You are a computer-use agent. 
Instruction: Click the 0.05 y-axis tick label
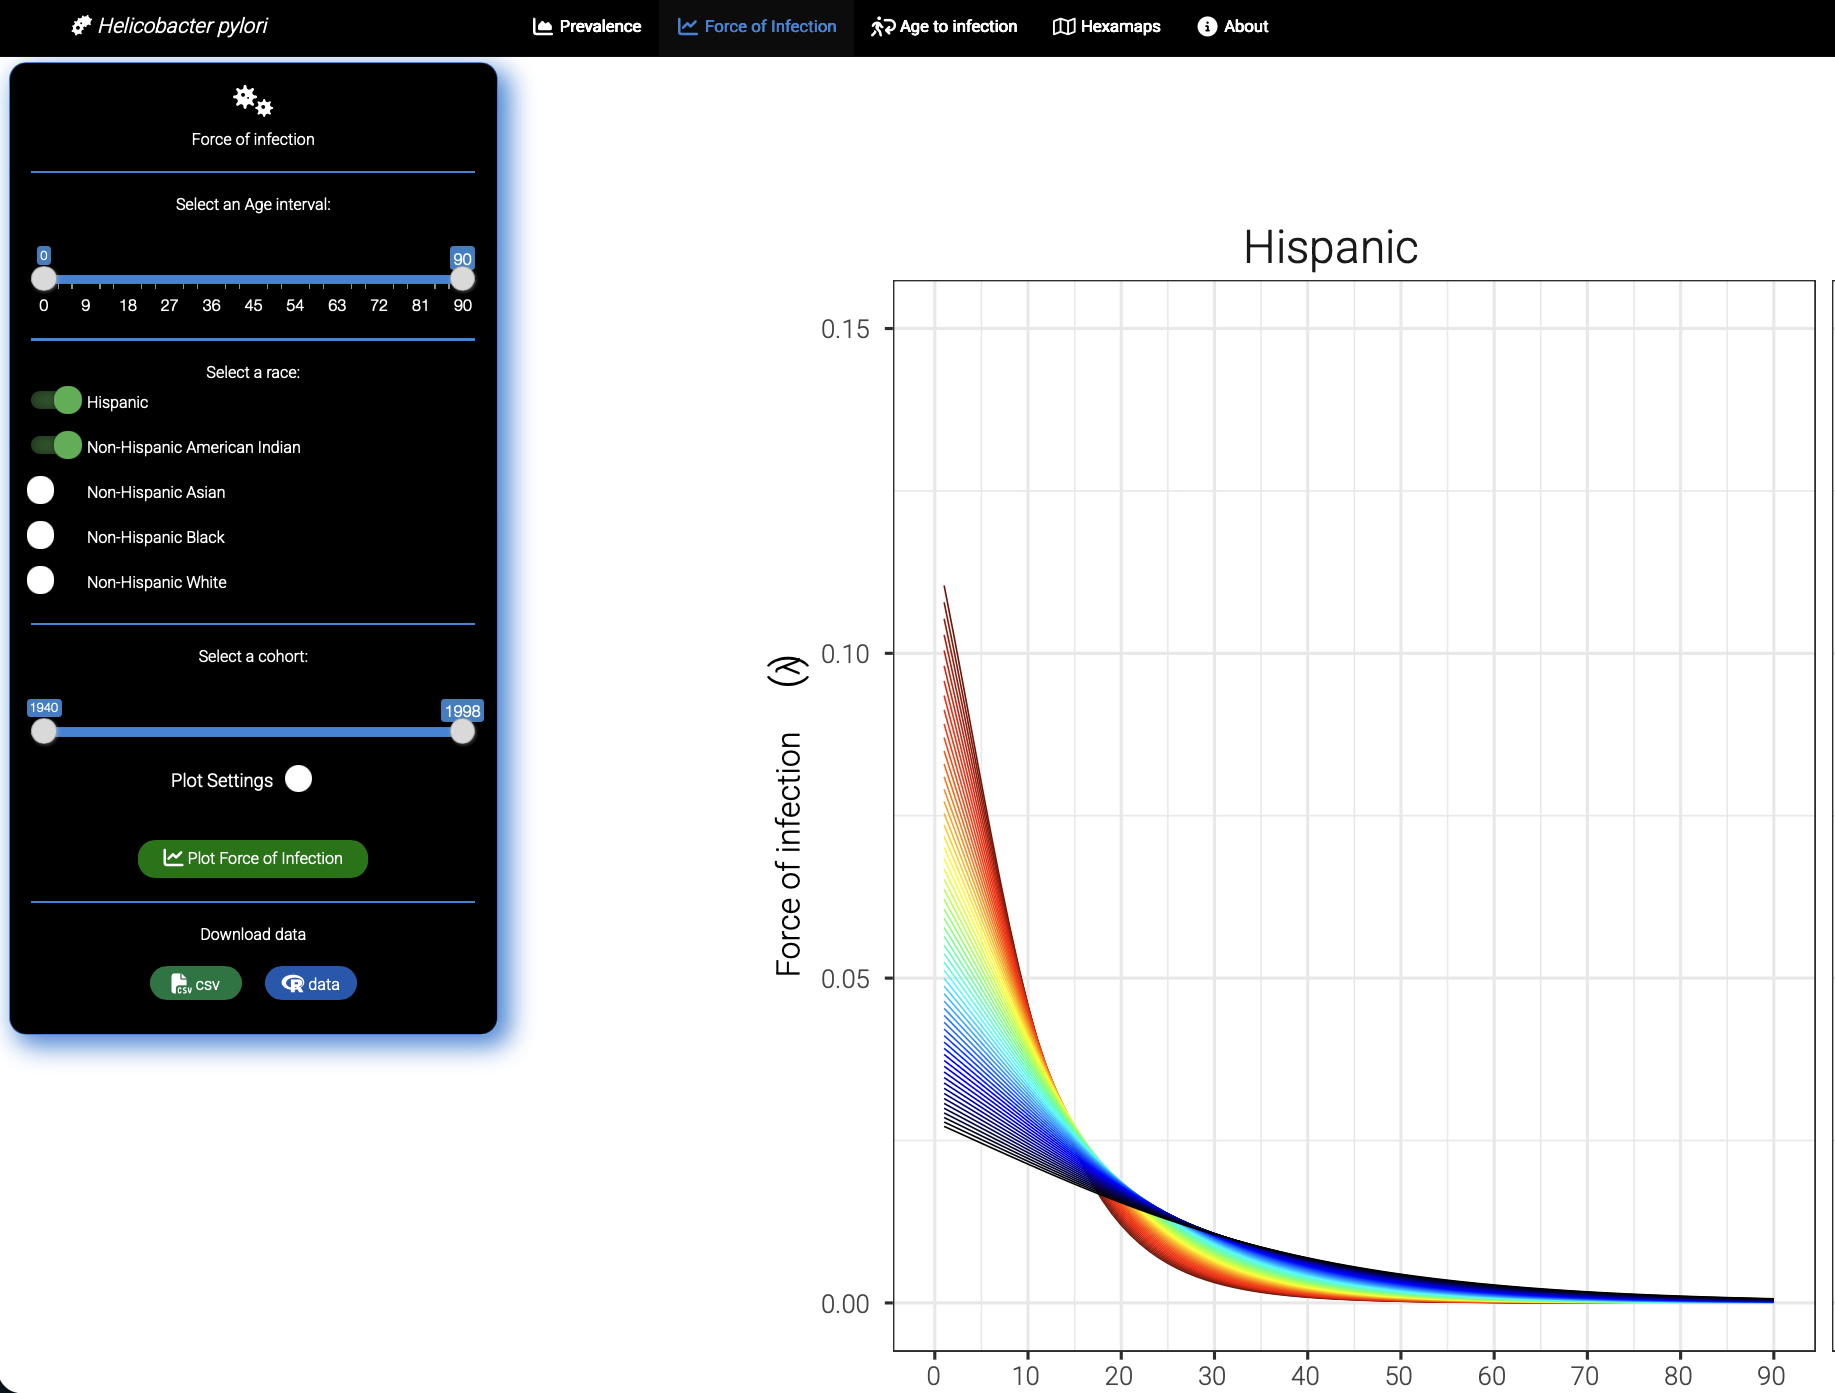pyautogui.click(x=845, y=979)
